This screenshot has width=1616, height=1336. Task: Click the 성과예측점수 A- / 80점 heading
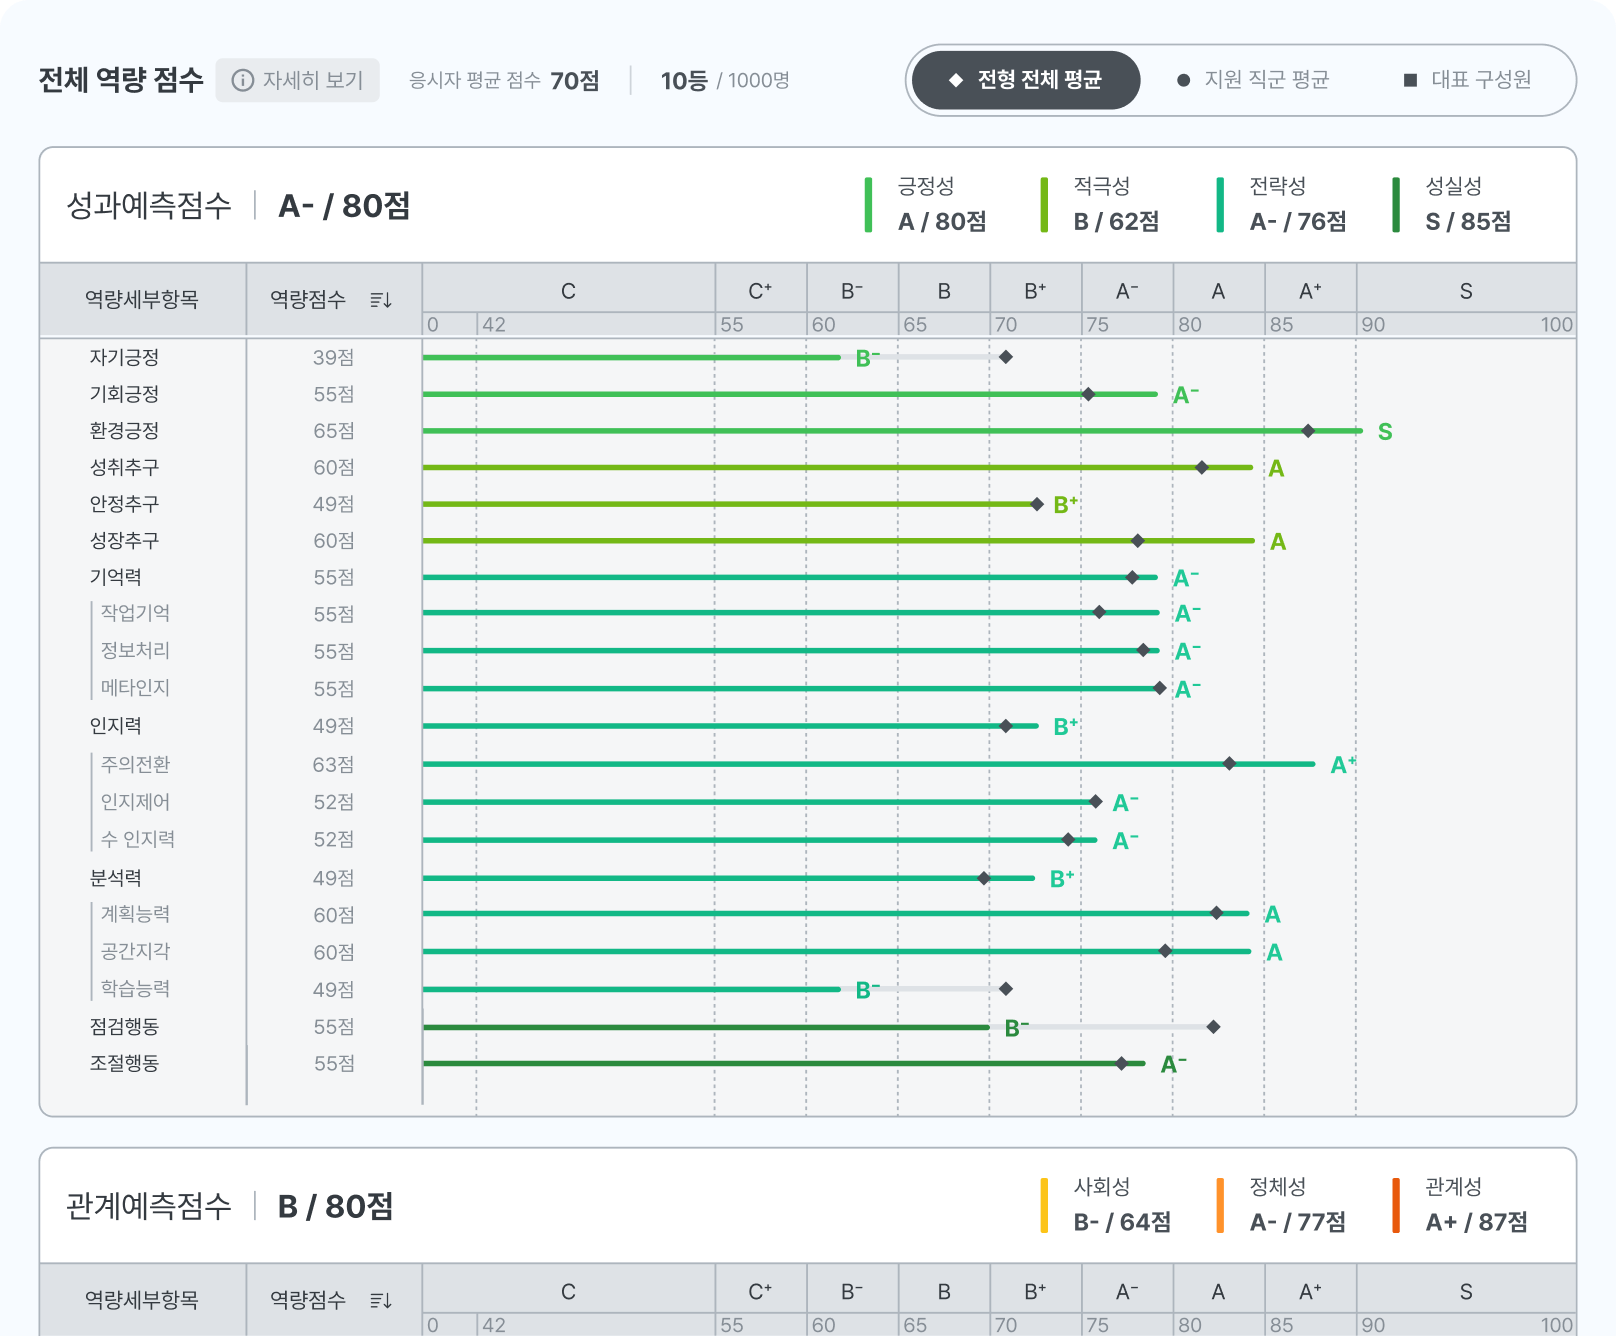coord(238,205)
